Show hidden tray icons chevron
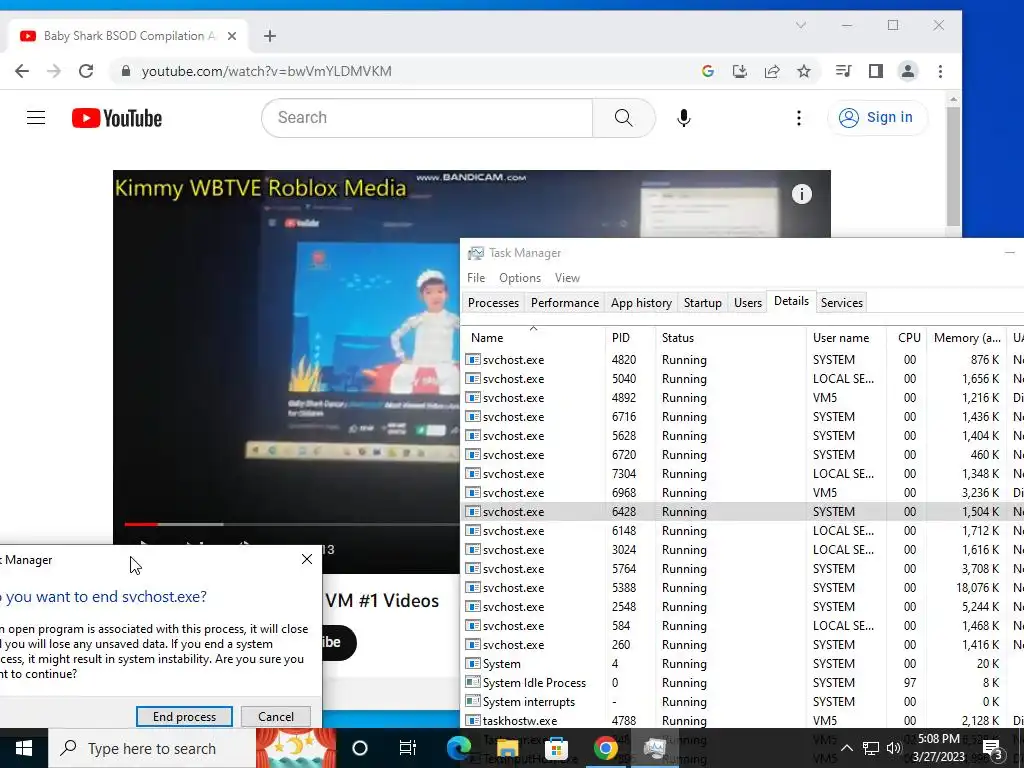Screen dimensions: 1024x768 [x=846, y=748]
